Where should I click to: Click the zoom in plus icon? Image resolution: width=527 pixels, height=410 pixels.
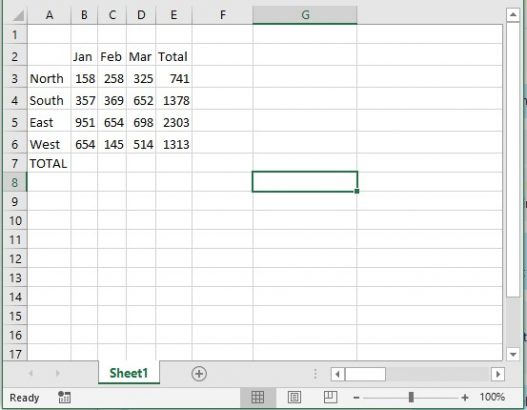pyautogui.click(x=465, y=398)
